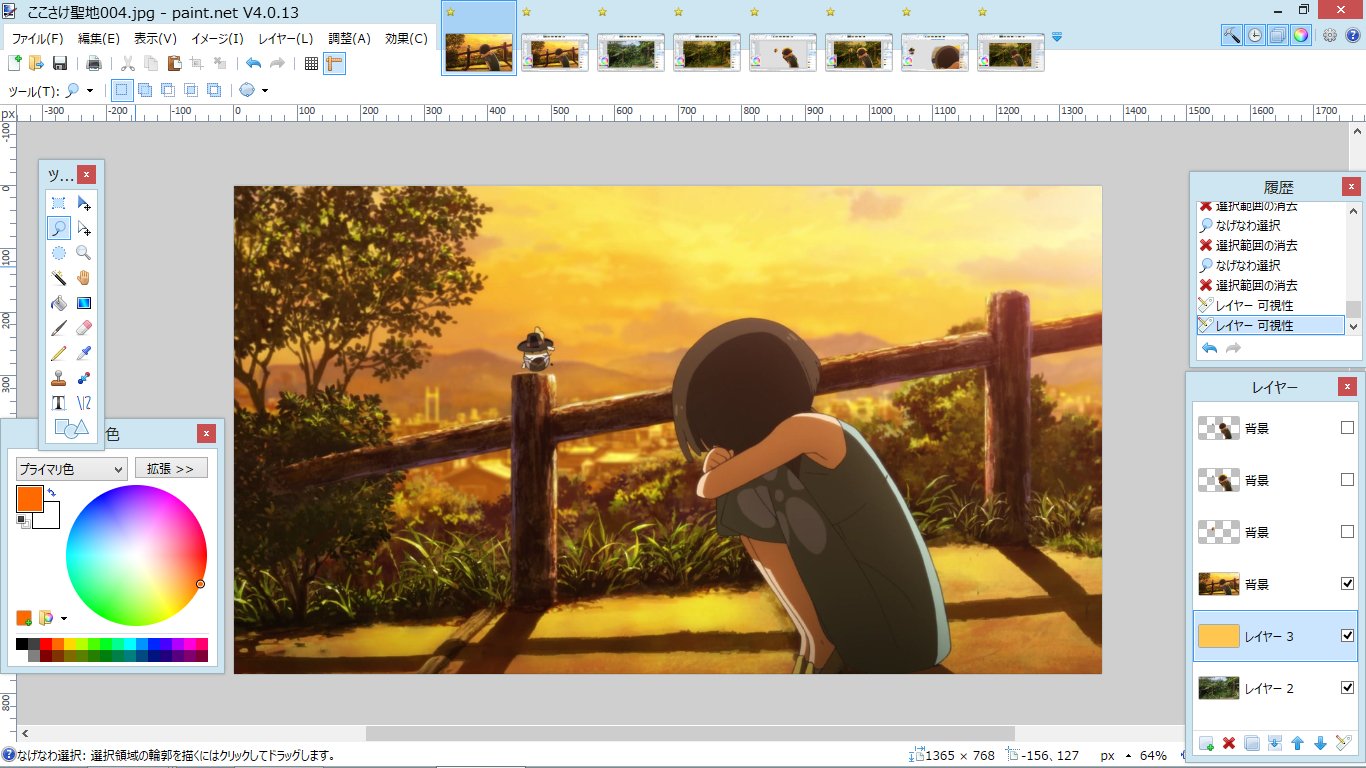
Task: Toggle visibility of second 背景 layer
Action: 1347,480
